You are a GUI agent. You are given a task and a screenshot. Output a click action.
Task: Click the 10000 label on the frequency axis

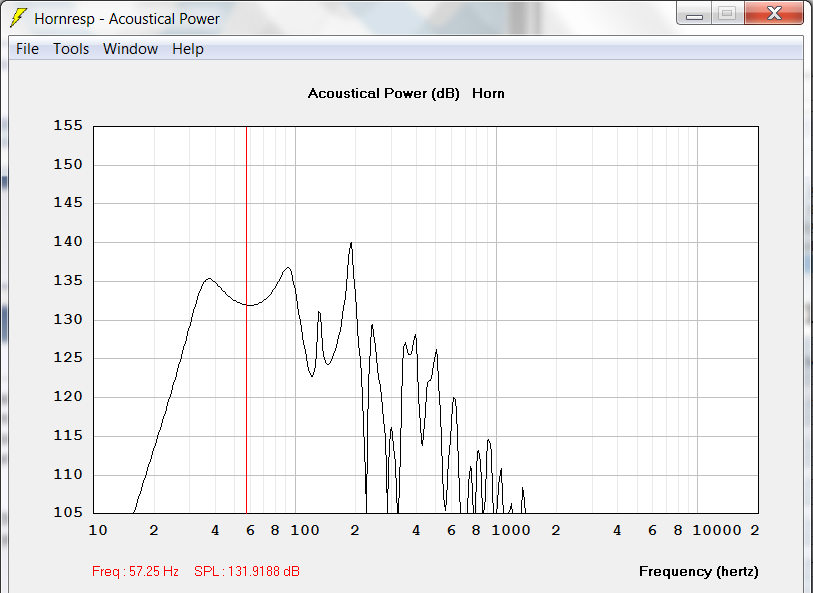pyautogui.click(x=717, y=530)
